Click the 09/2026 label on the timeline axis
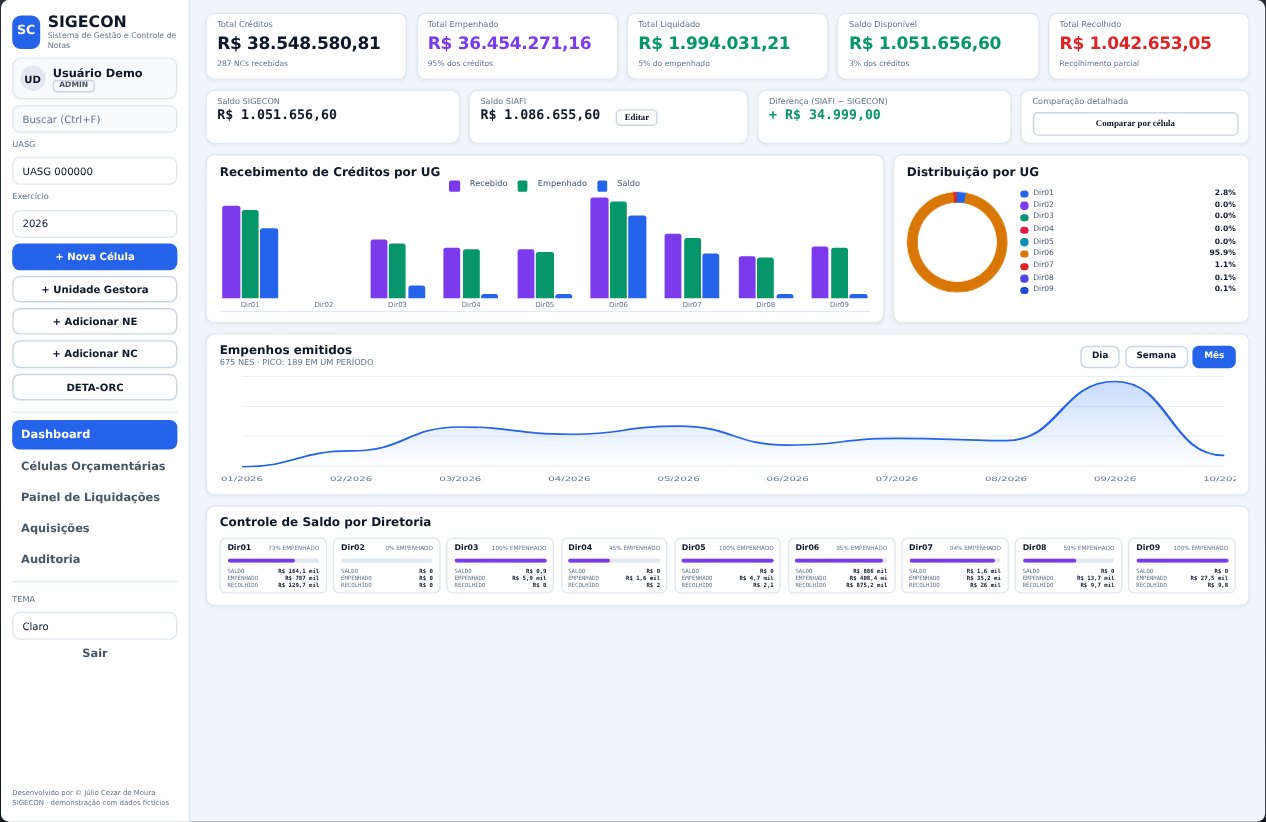This screenshot has width=1266, height=822. [x=1114, y=479]
